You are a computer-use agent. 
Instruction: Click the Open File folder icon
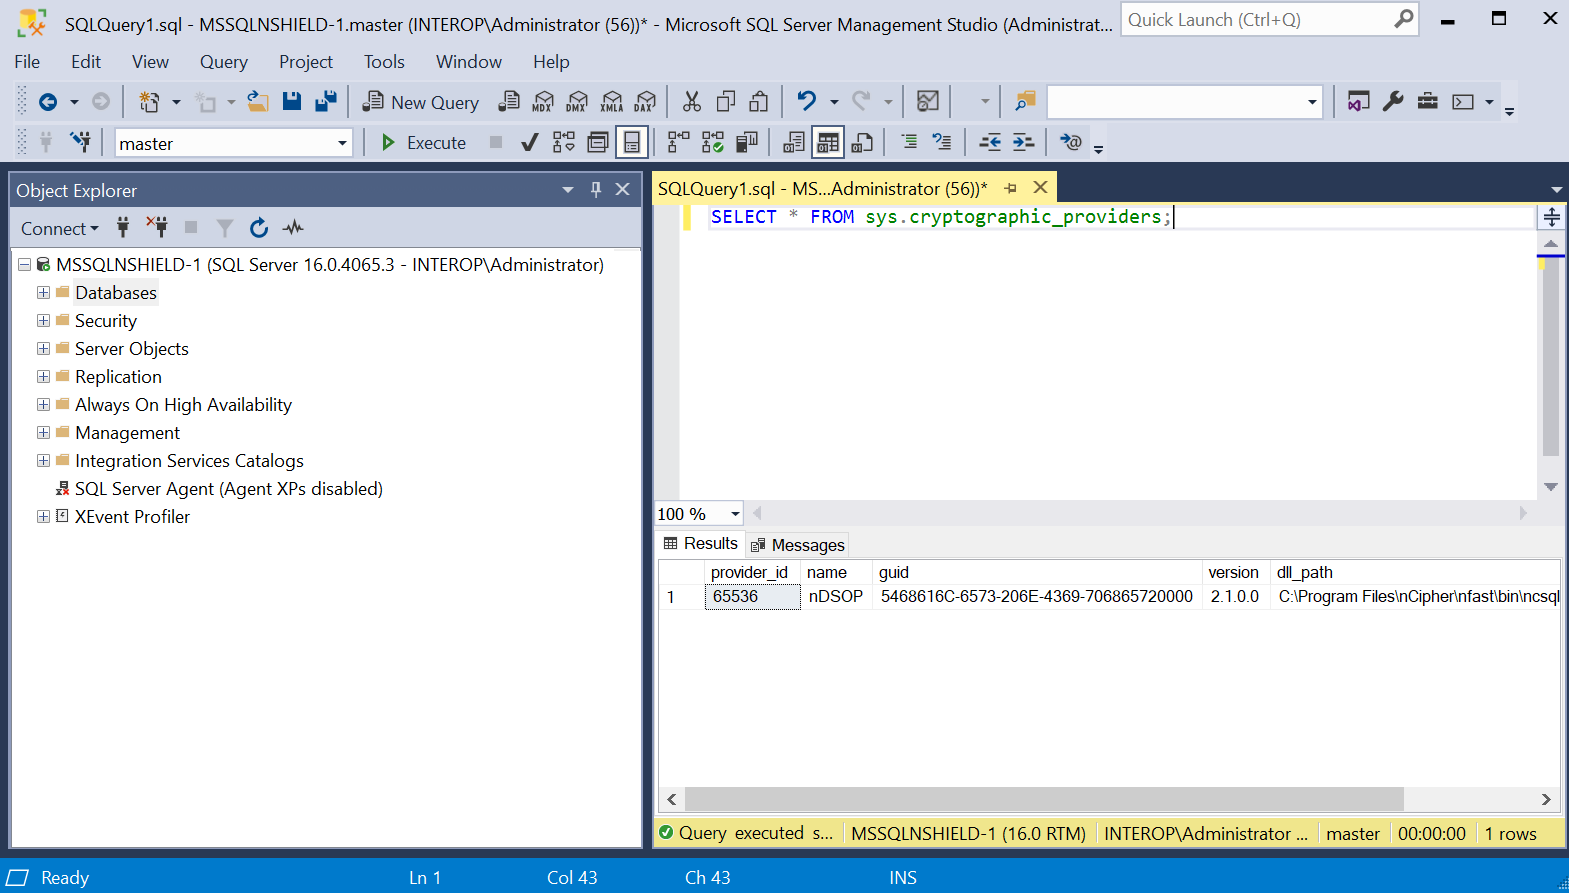tap(258, 101)
